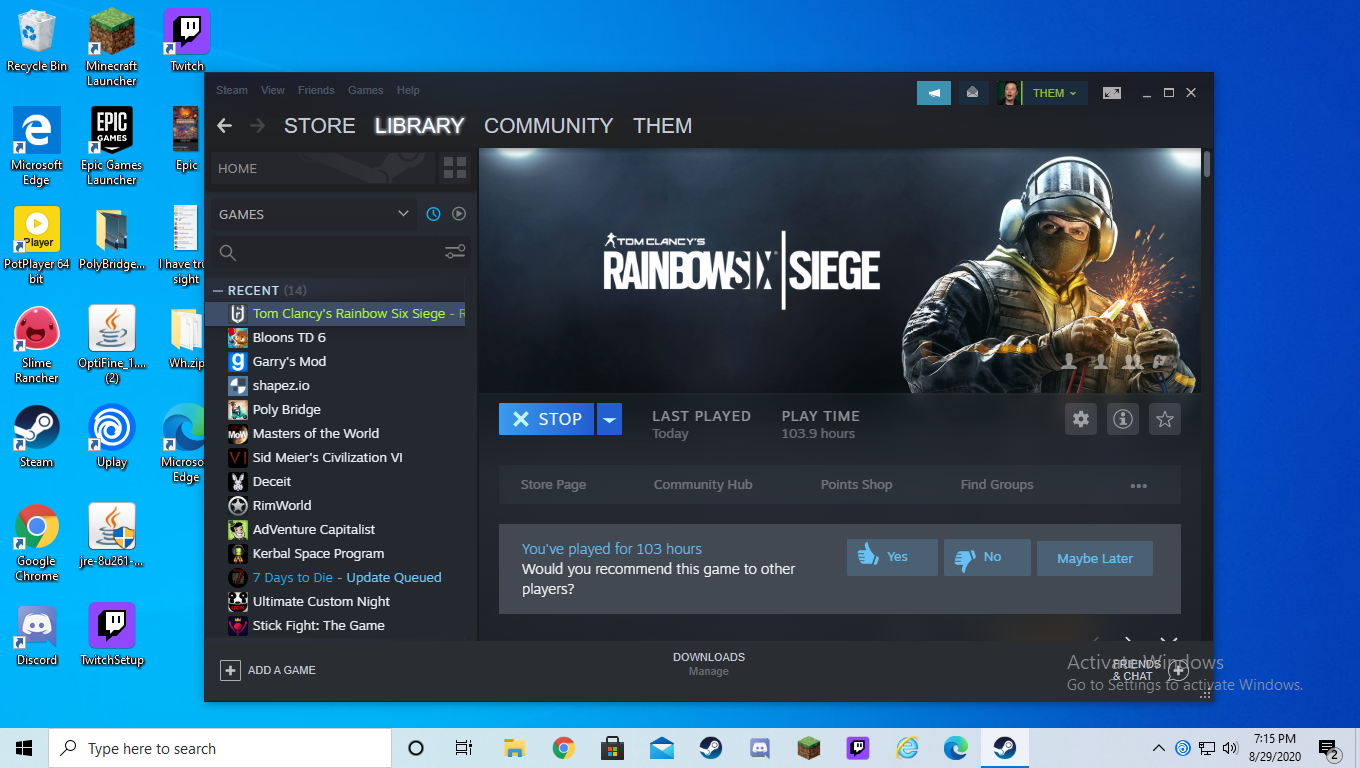
Task: Select the TwitchSetup desktop icon
Action: tap(112, 635)
